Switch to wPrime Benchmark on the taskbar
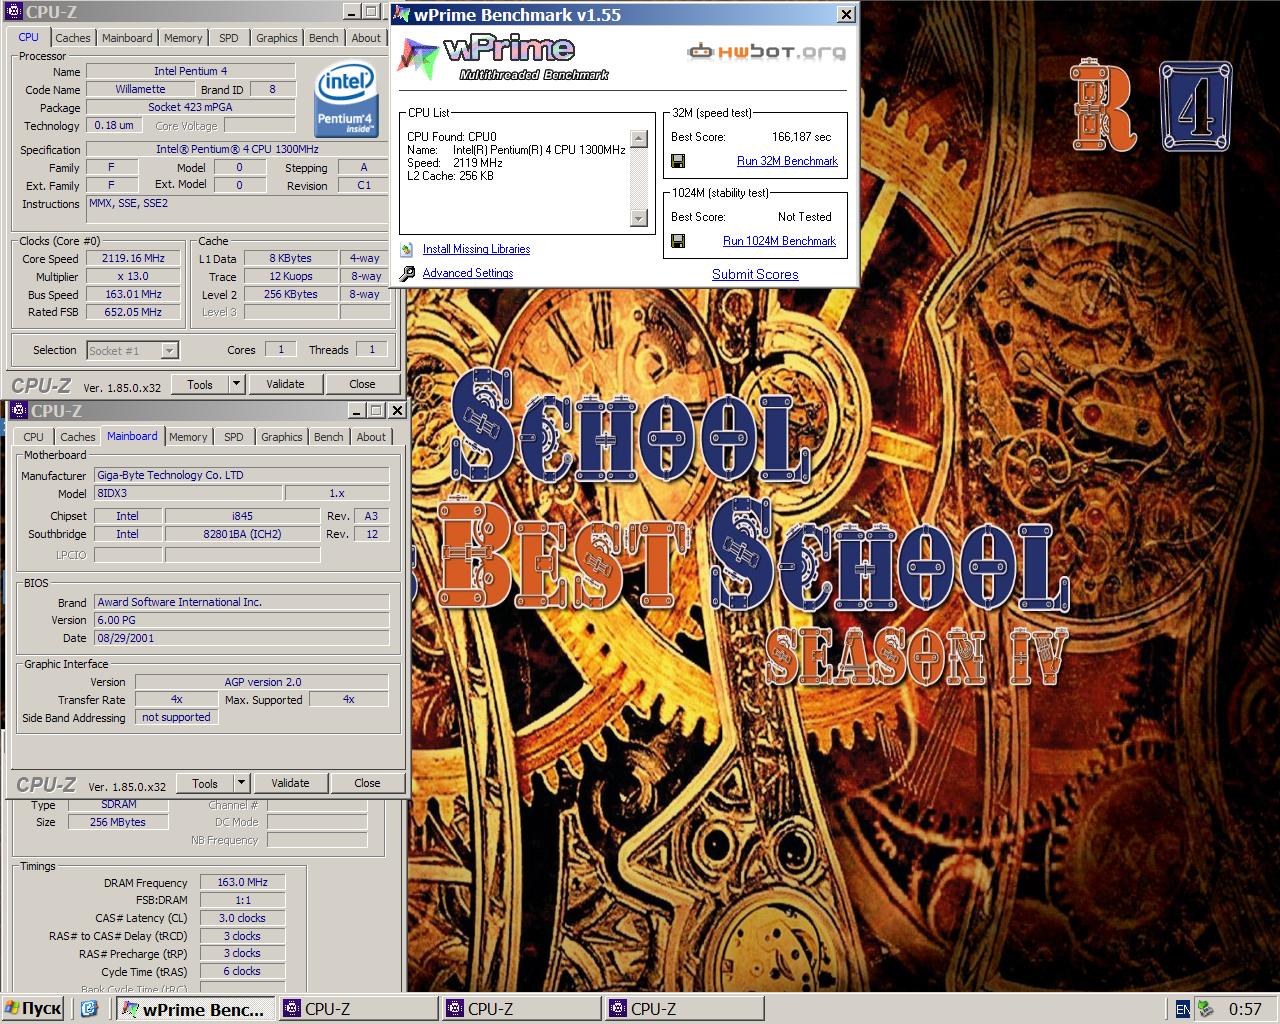 (195, 1009)
